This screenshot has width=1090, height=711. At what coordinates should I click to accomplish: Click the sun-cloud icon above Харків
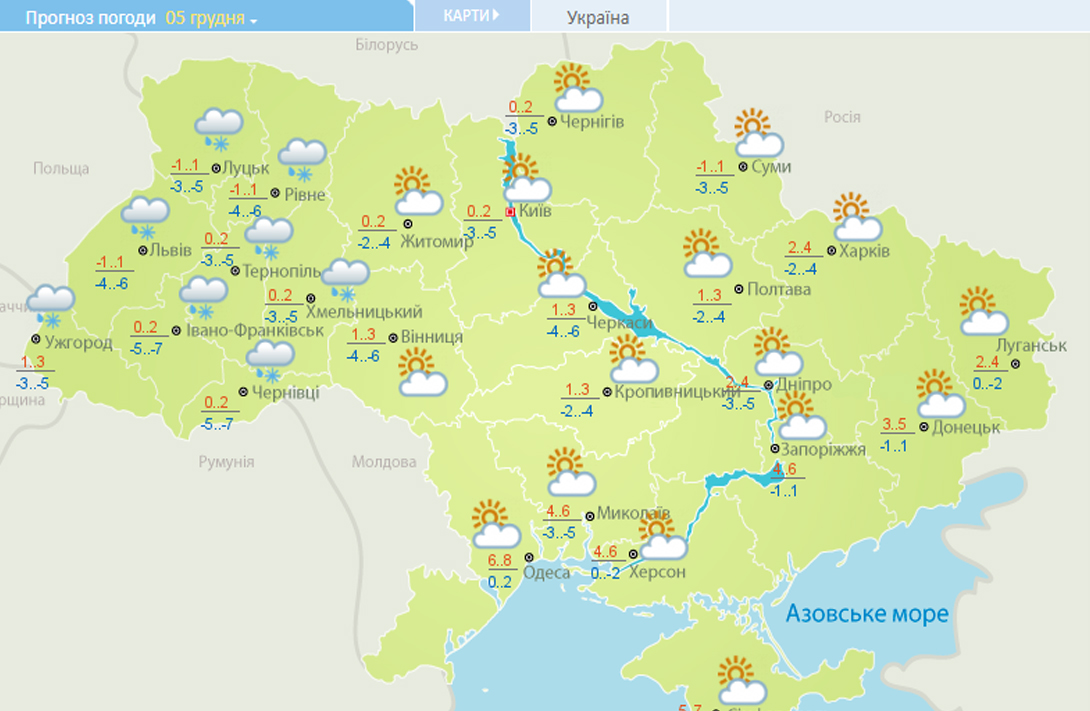(x=857, y=217)
